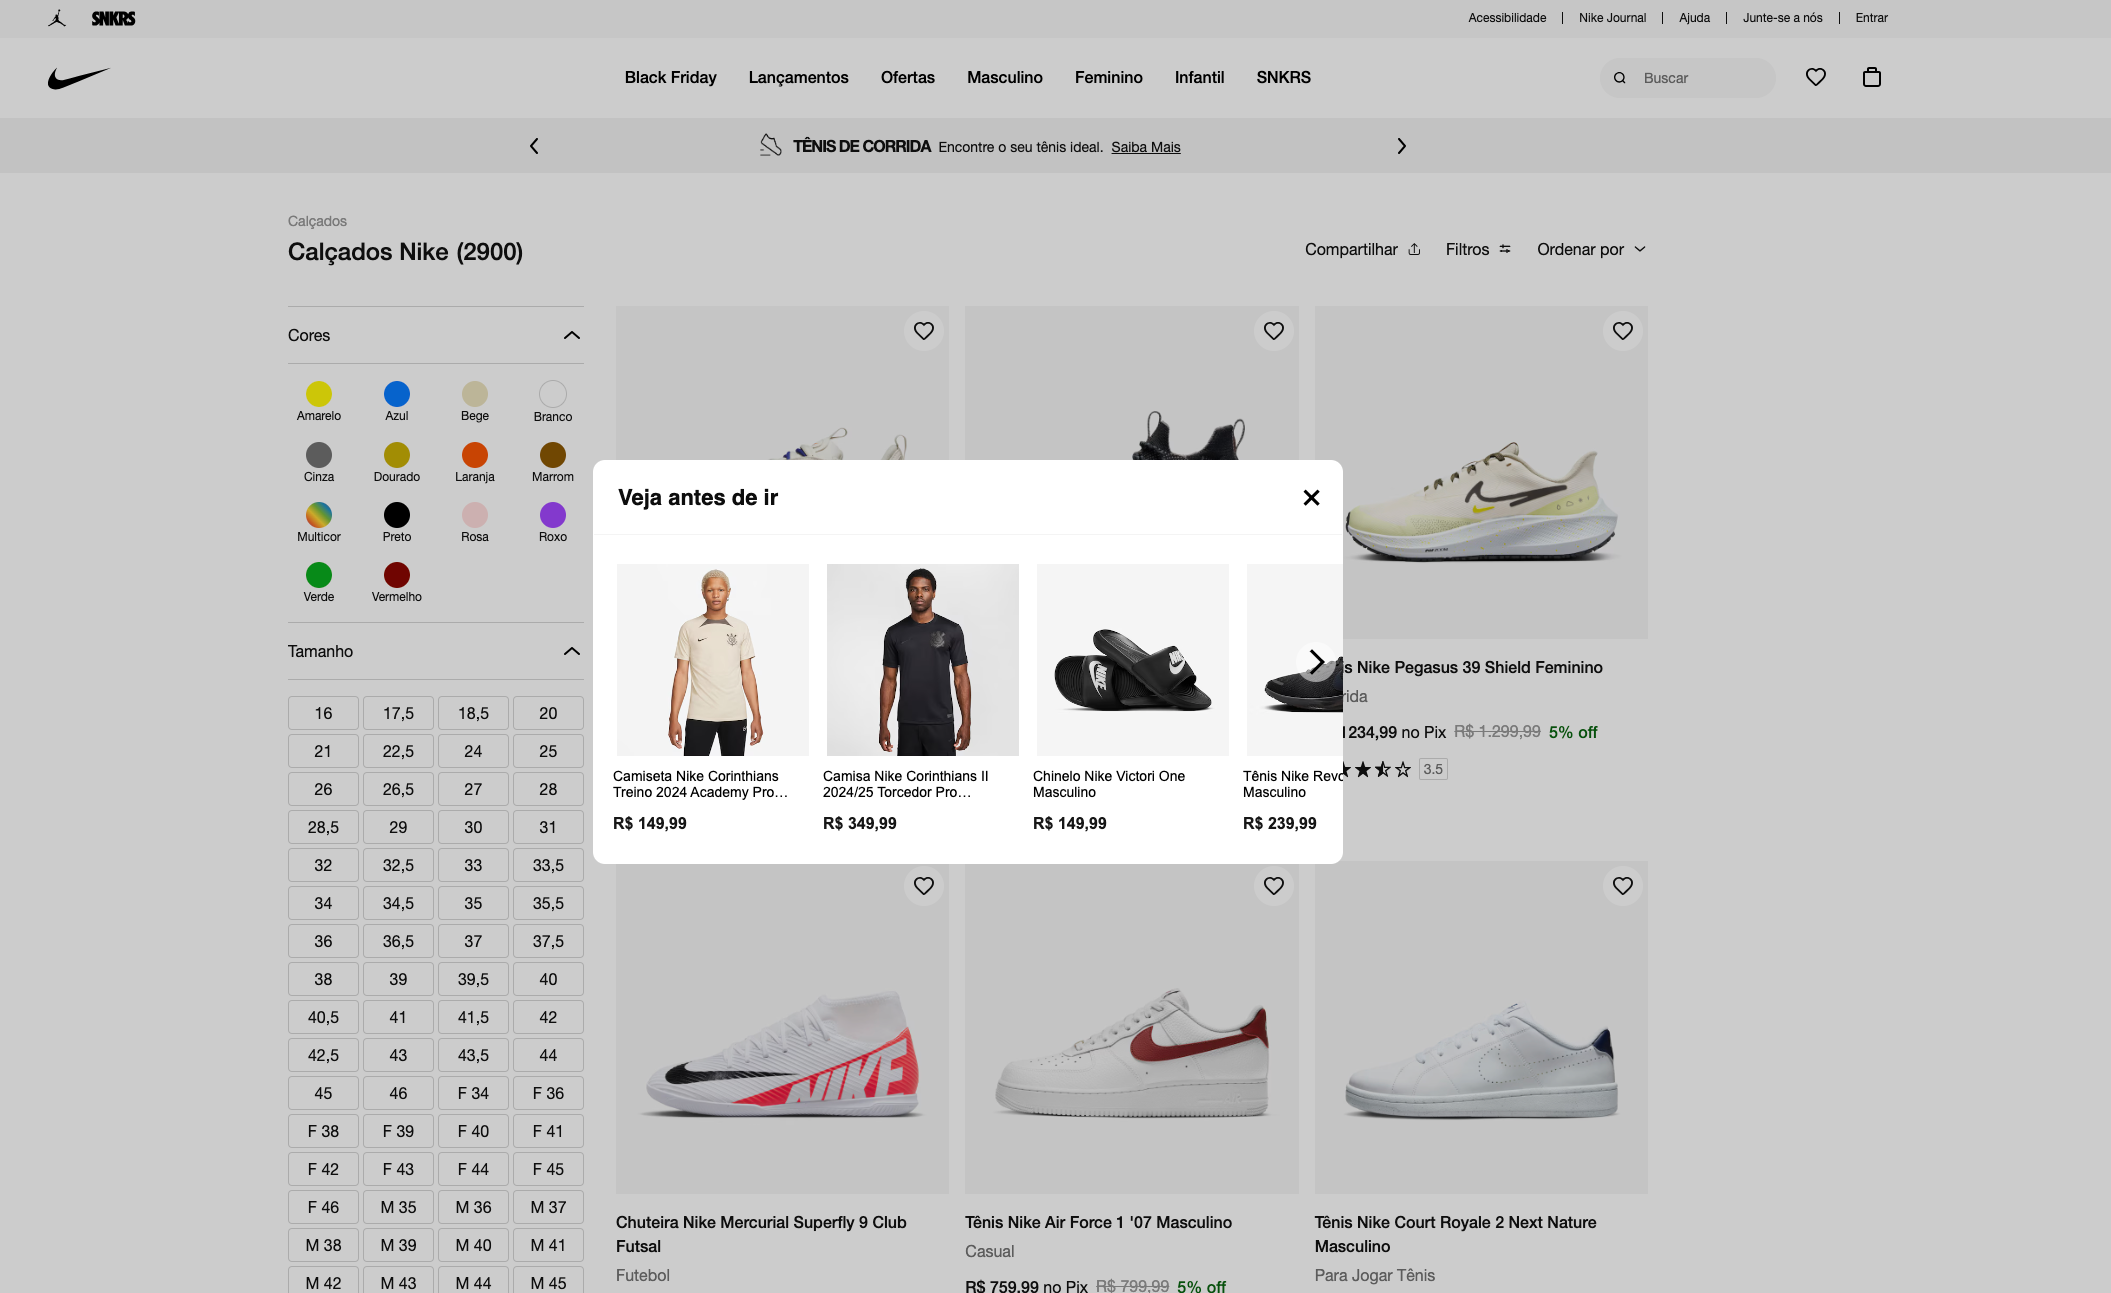Click the running shoe banner icon
The height and width of the screenshot is (1293, 2111).
[770, 146]
